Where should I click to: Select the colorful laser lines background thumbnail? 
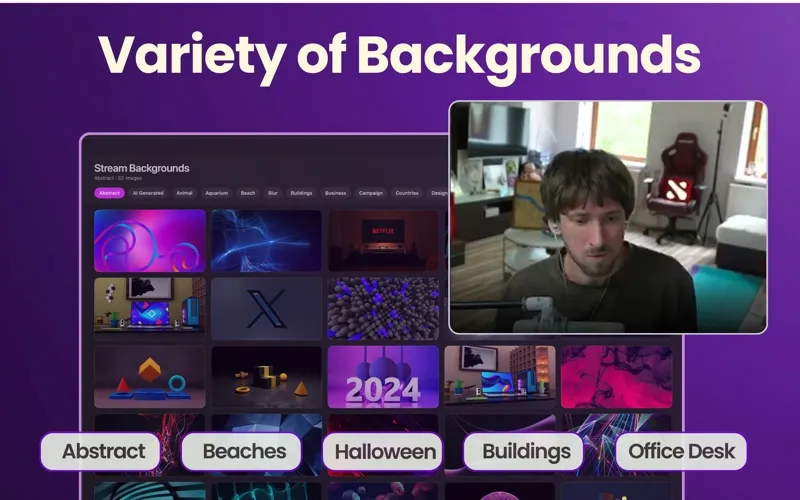616,423
